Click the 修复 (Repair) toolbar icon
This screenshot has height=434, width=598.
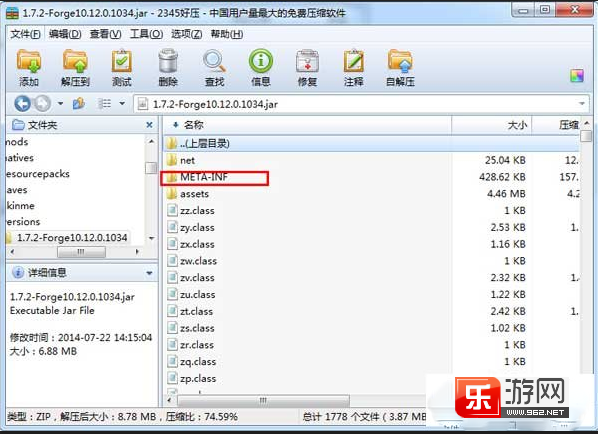pos(307,68)
